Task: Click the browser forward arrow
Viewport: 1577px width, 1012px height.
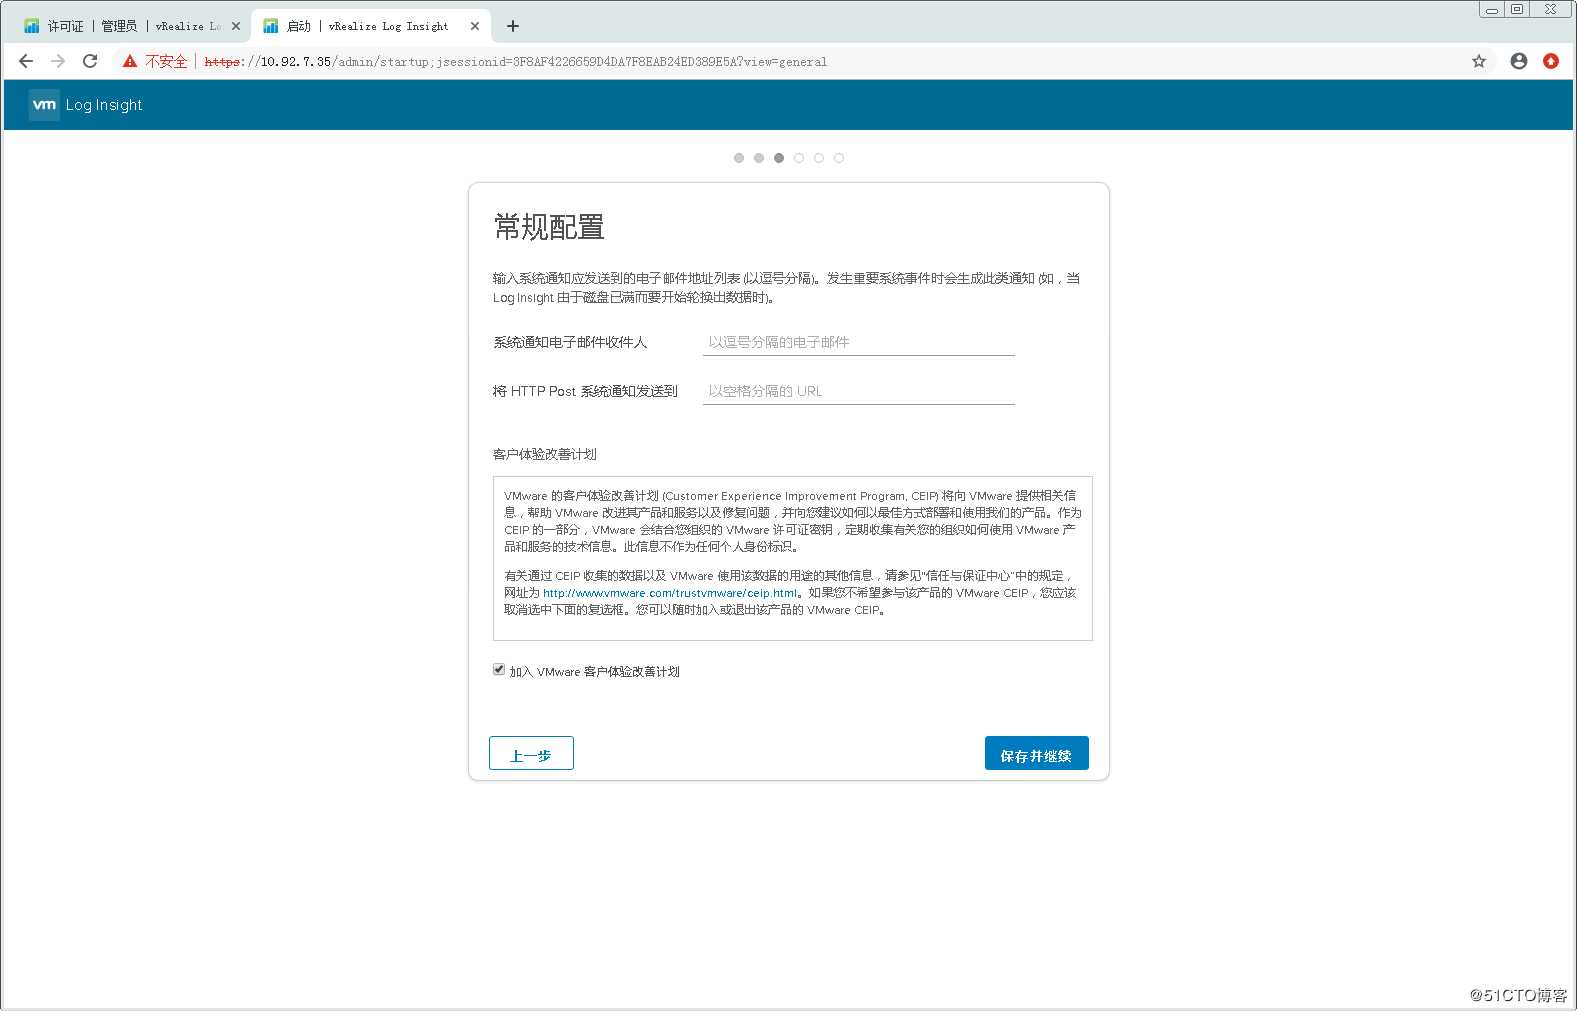Action: (58, 61)
